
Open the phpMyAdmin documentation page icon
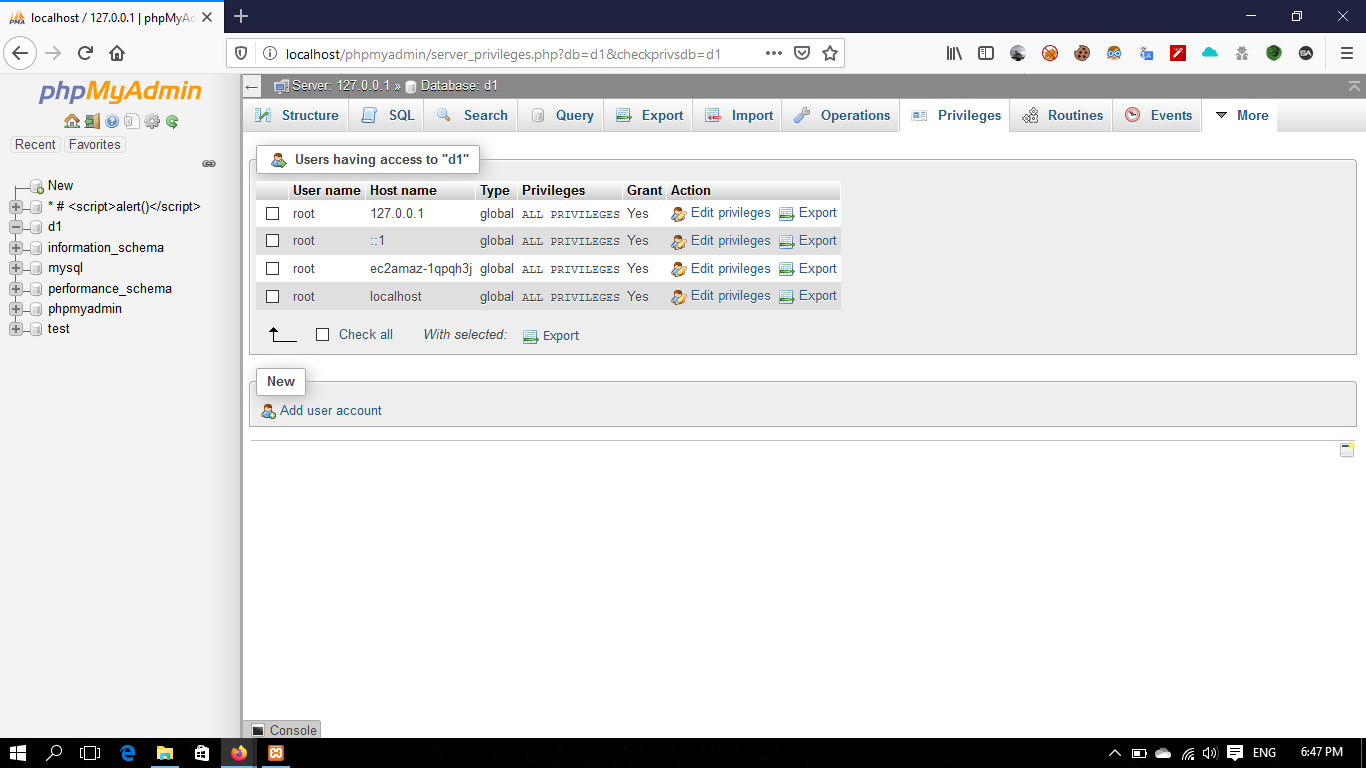131,121
